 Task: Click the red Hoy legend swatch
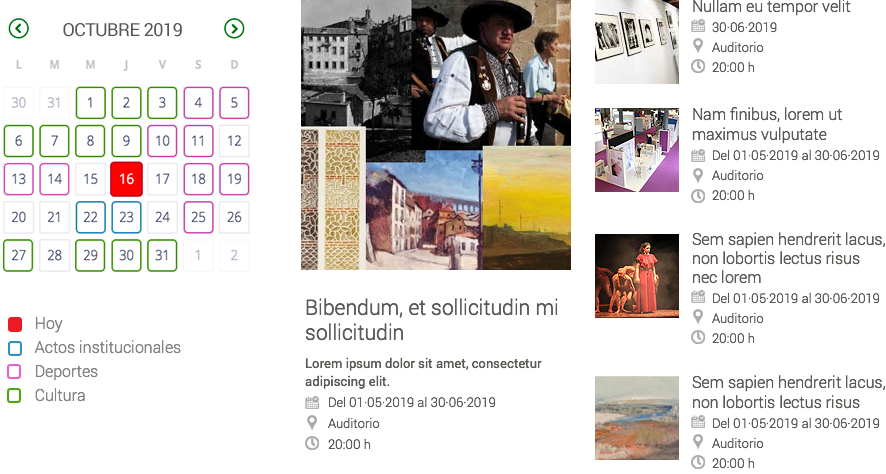pos(15,324)
